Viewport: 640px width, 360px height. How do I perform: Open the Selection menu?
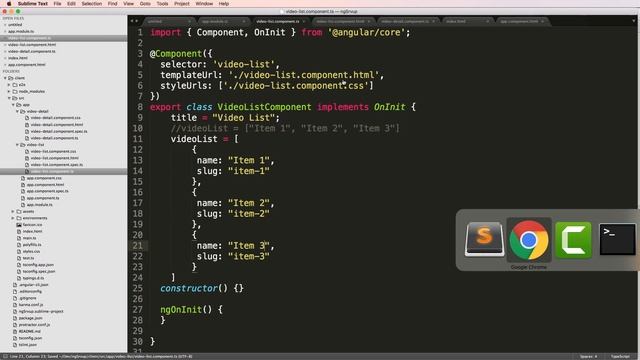[91, 3]
